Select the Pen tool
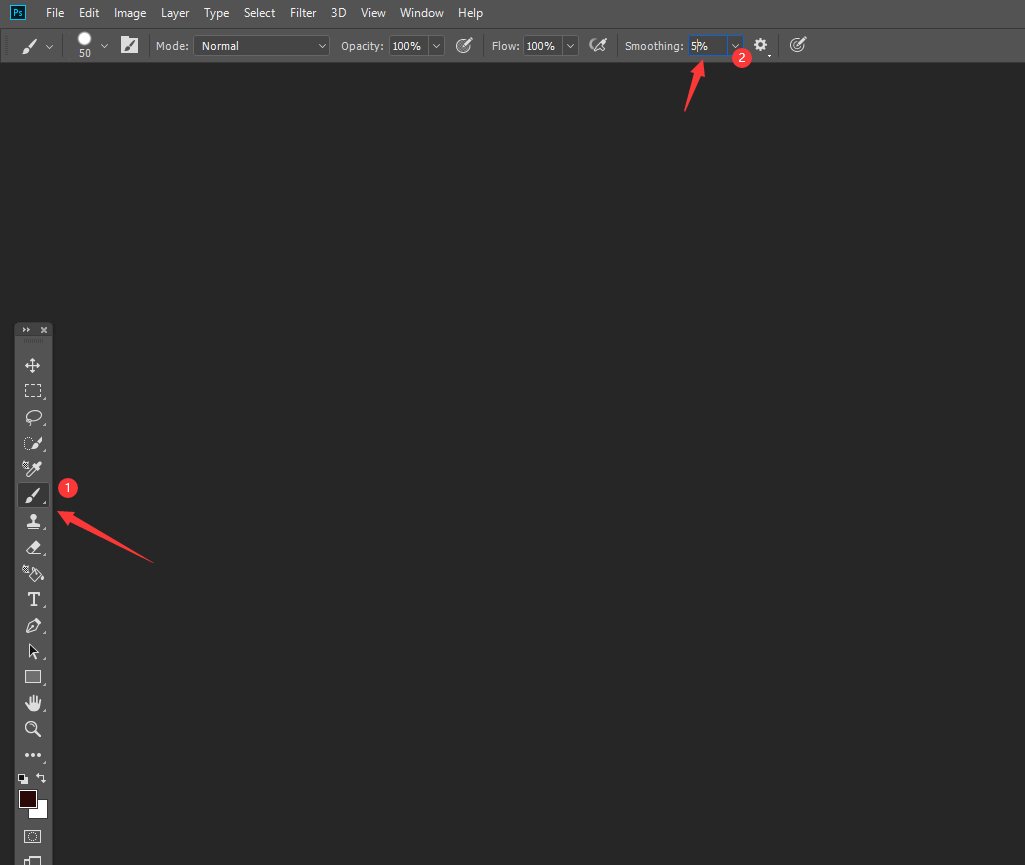This screenshot has width=1025, height=865. 33,626
